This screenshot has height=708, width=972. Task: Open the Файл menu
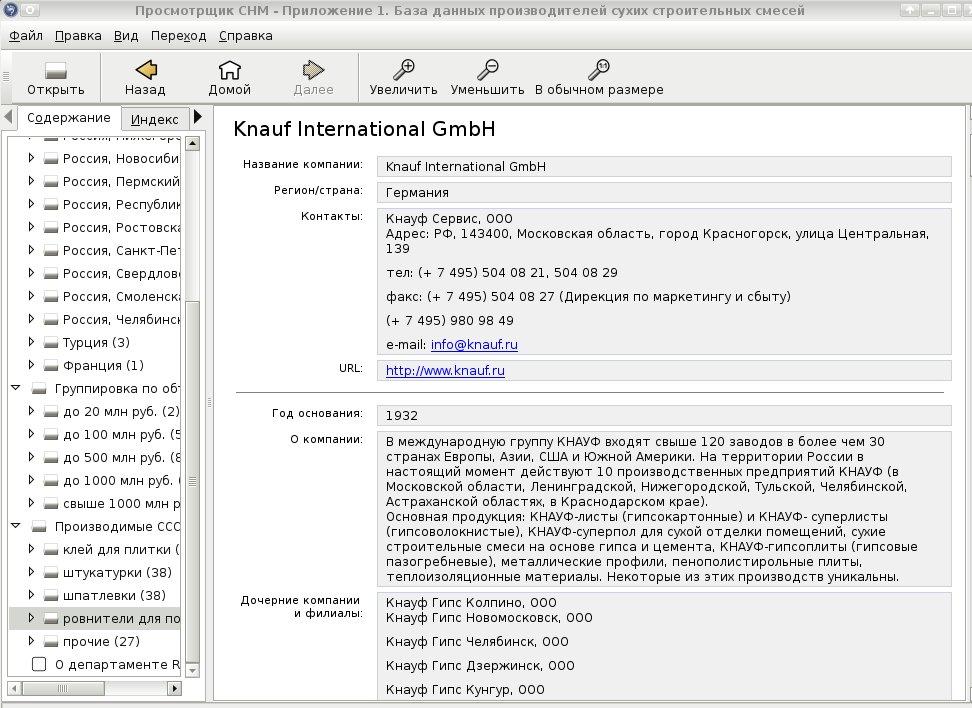pos(25,36)
